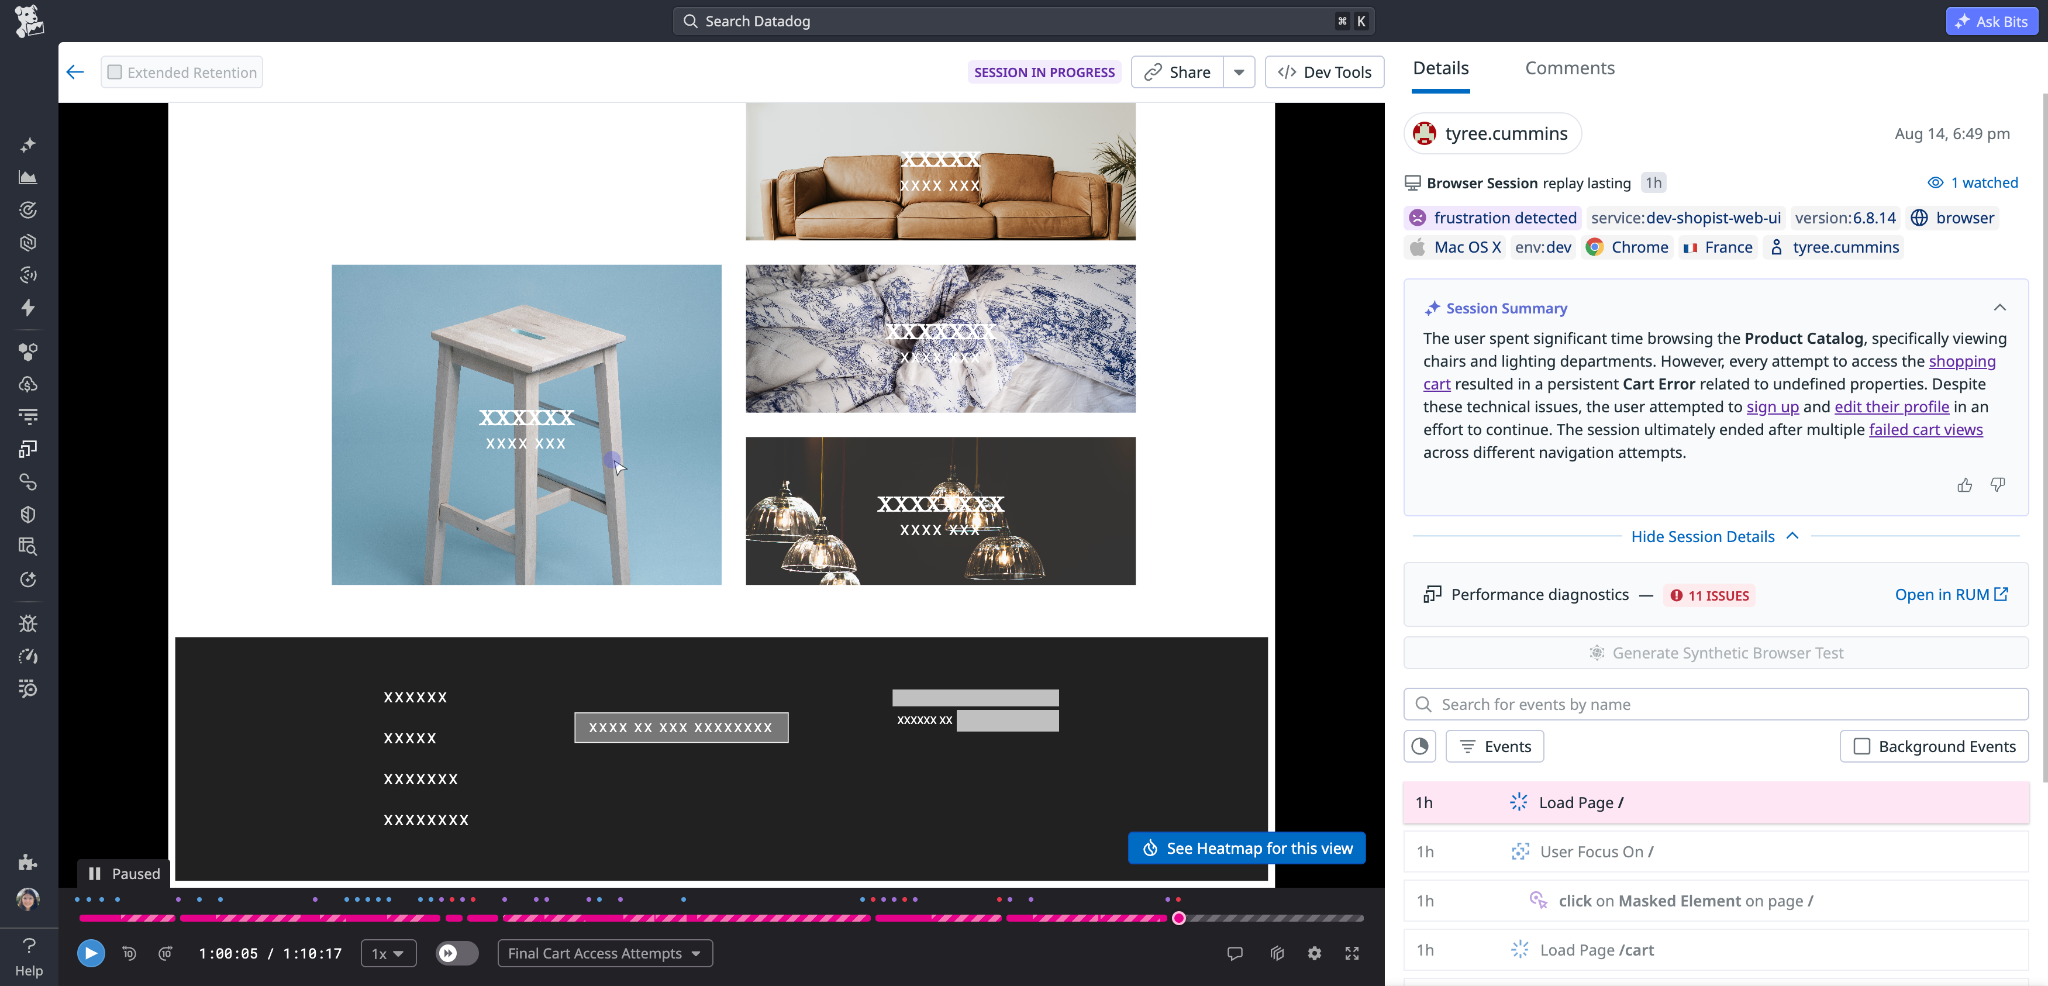Enable the Extended Retention checkbox
This screenshot has height=986, width=2048.
(115, 72)
